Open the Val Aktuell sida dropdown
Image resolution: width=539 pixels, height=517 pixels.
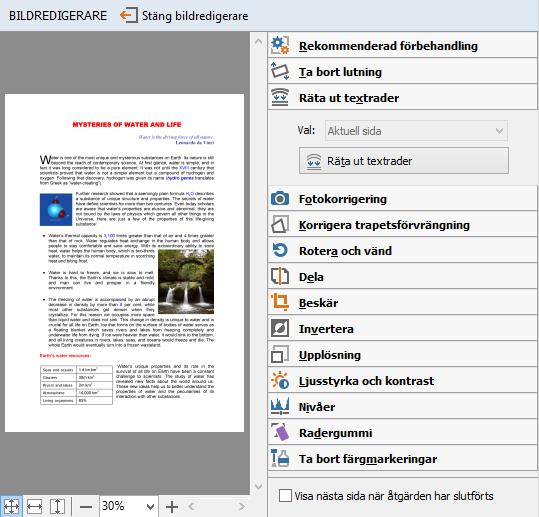pos(416,131)
